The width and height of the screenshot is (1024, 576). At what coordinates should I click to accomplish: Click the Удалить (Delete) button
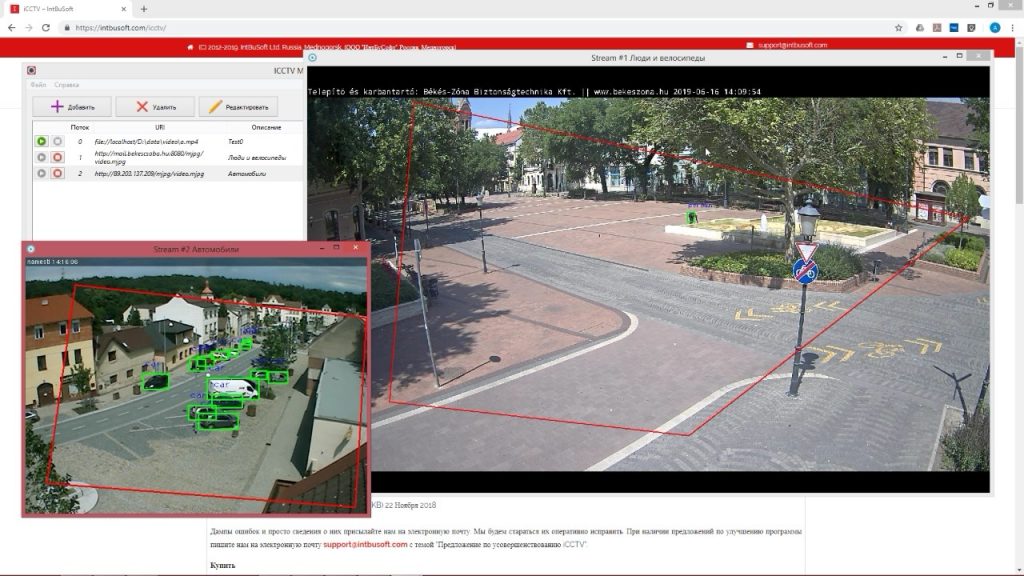155,107
